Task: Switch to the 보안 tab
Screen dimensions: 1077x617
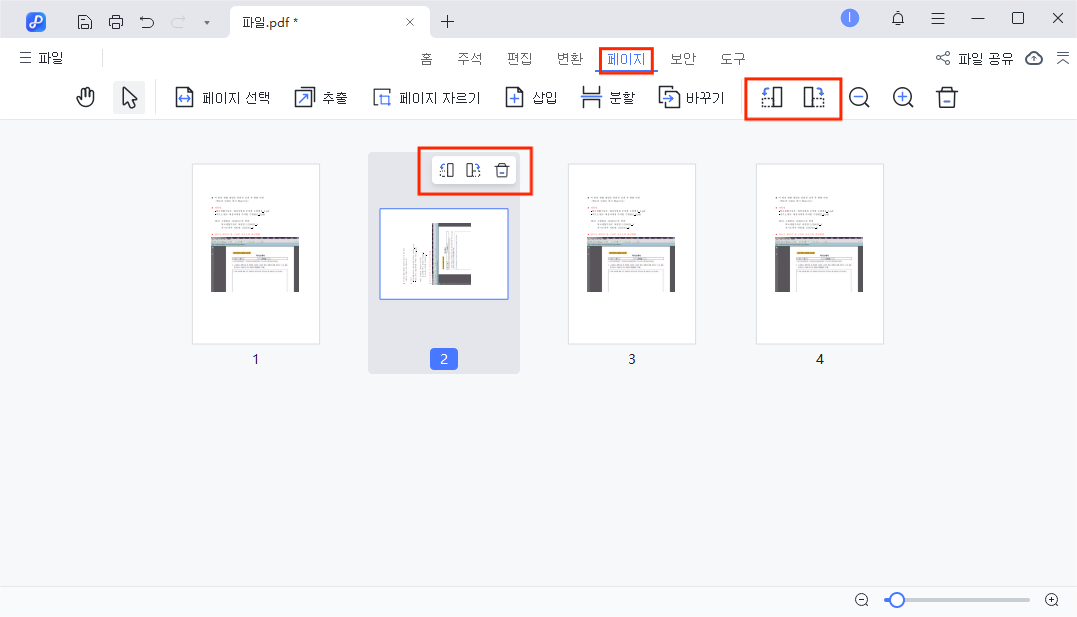Action: tap(683, 58)
